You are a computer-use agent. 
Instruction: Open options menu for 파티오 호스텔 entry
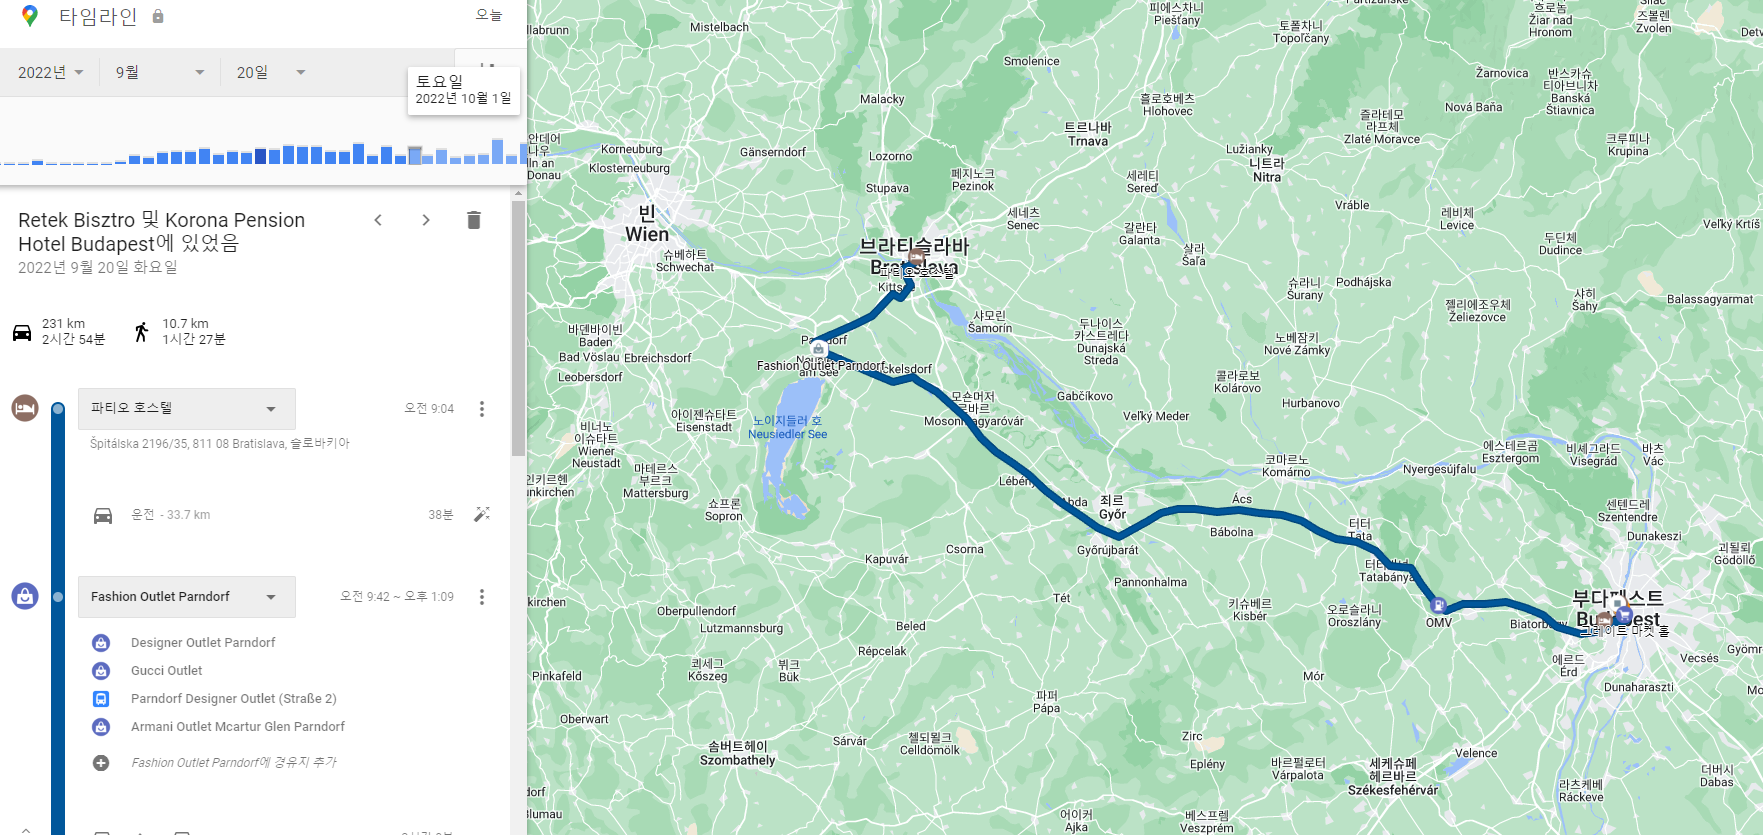point(482,409)
